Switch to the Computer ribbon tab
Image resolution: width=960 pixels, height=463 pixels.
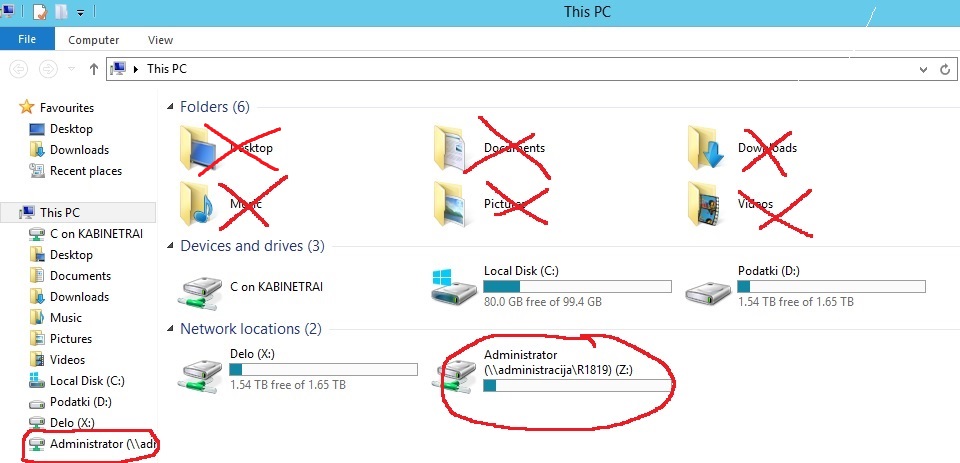tap(94, 40)
